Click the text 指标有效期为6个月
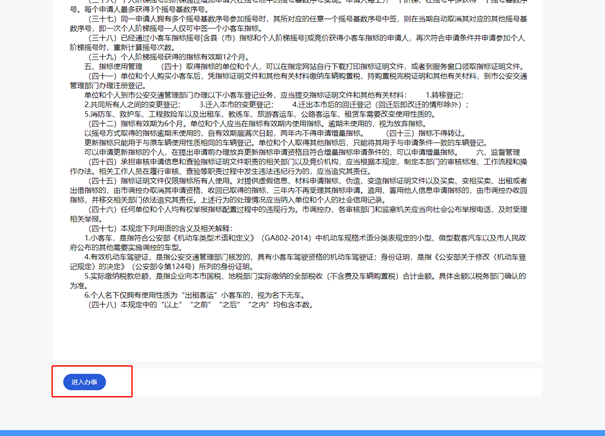Screen dimensions: 605x436 tap(154, 123)
